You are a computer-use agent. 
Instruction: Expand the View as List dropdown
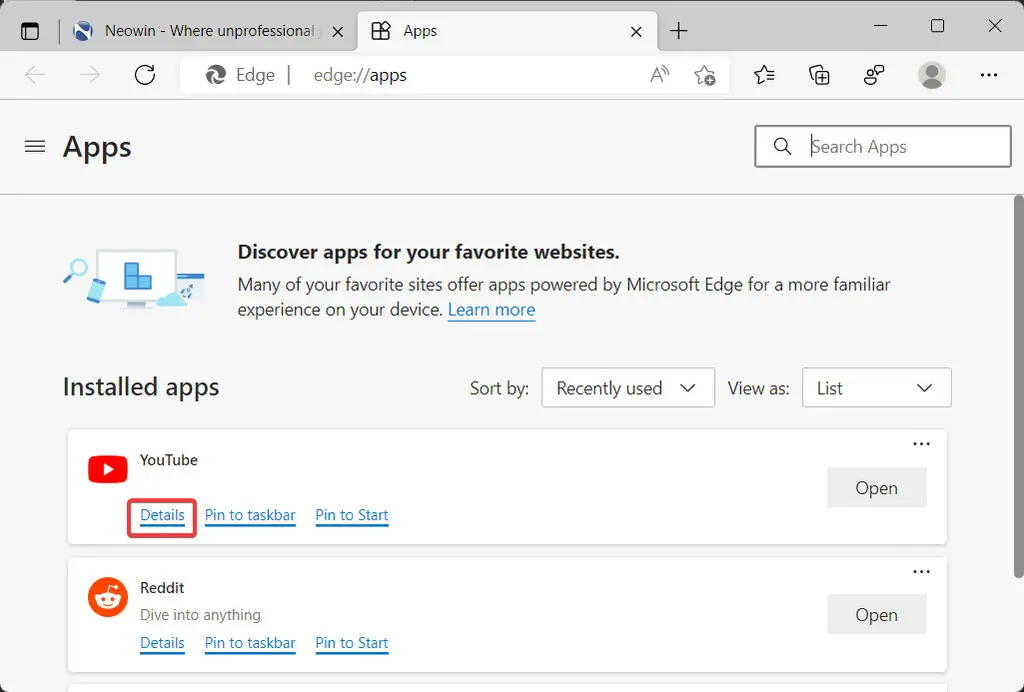pyautogui.click(x=877, y=388)
